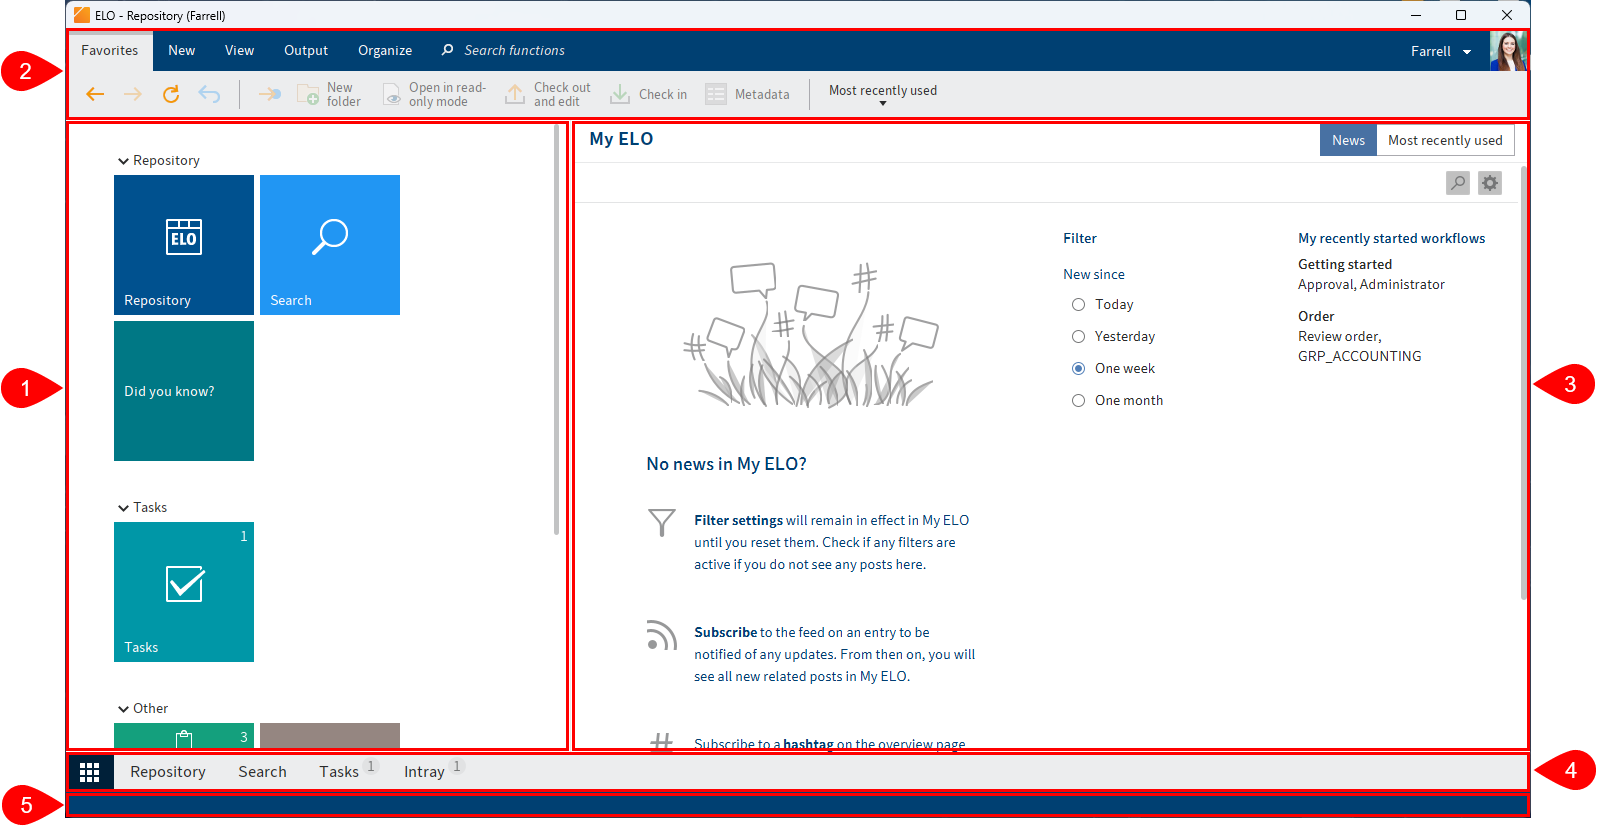Refresh the view with the reload icon
Viewport: 1597px width, 826px height.
click(171, 94)
